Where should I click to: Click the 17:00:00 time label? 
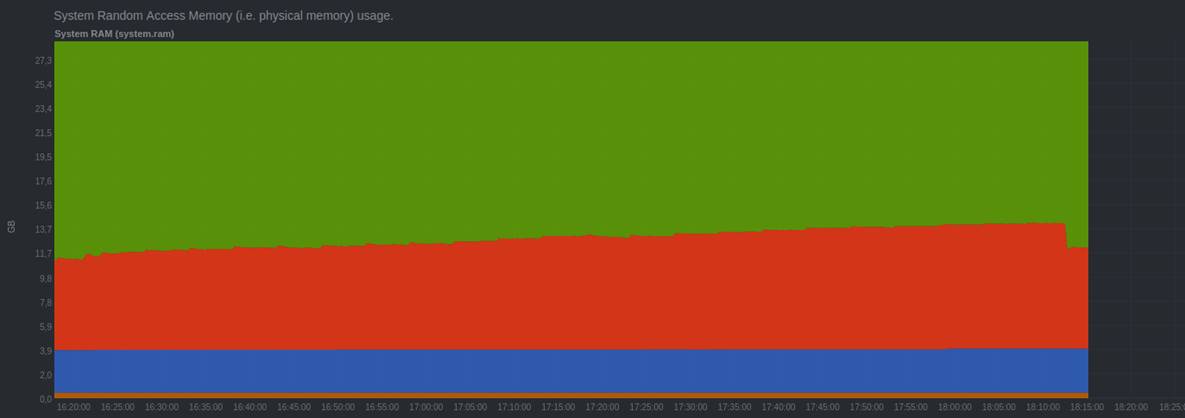pyautogui.click(x=426, y=407)
